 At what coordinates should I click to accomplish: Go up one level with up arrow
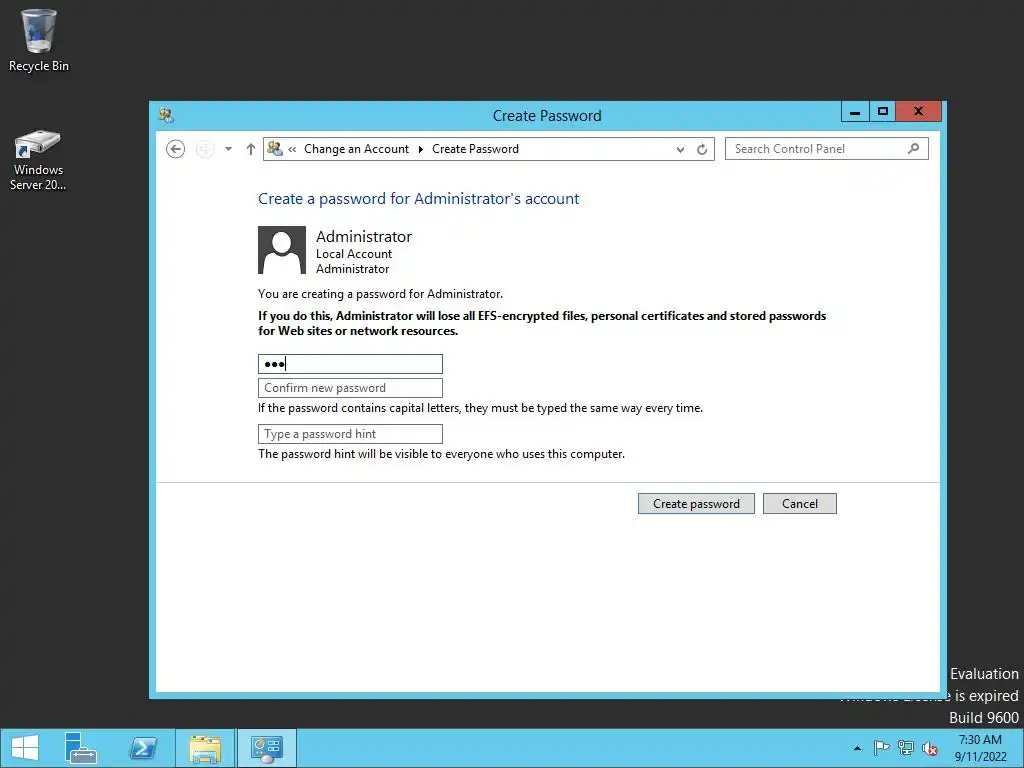(x=251, y=149)
